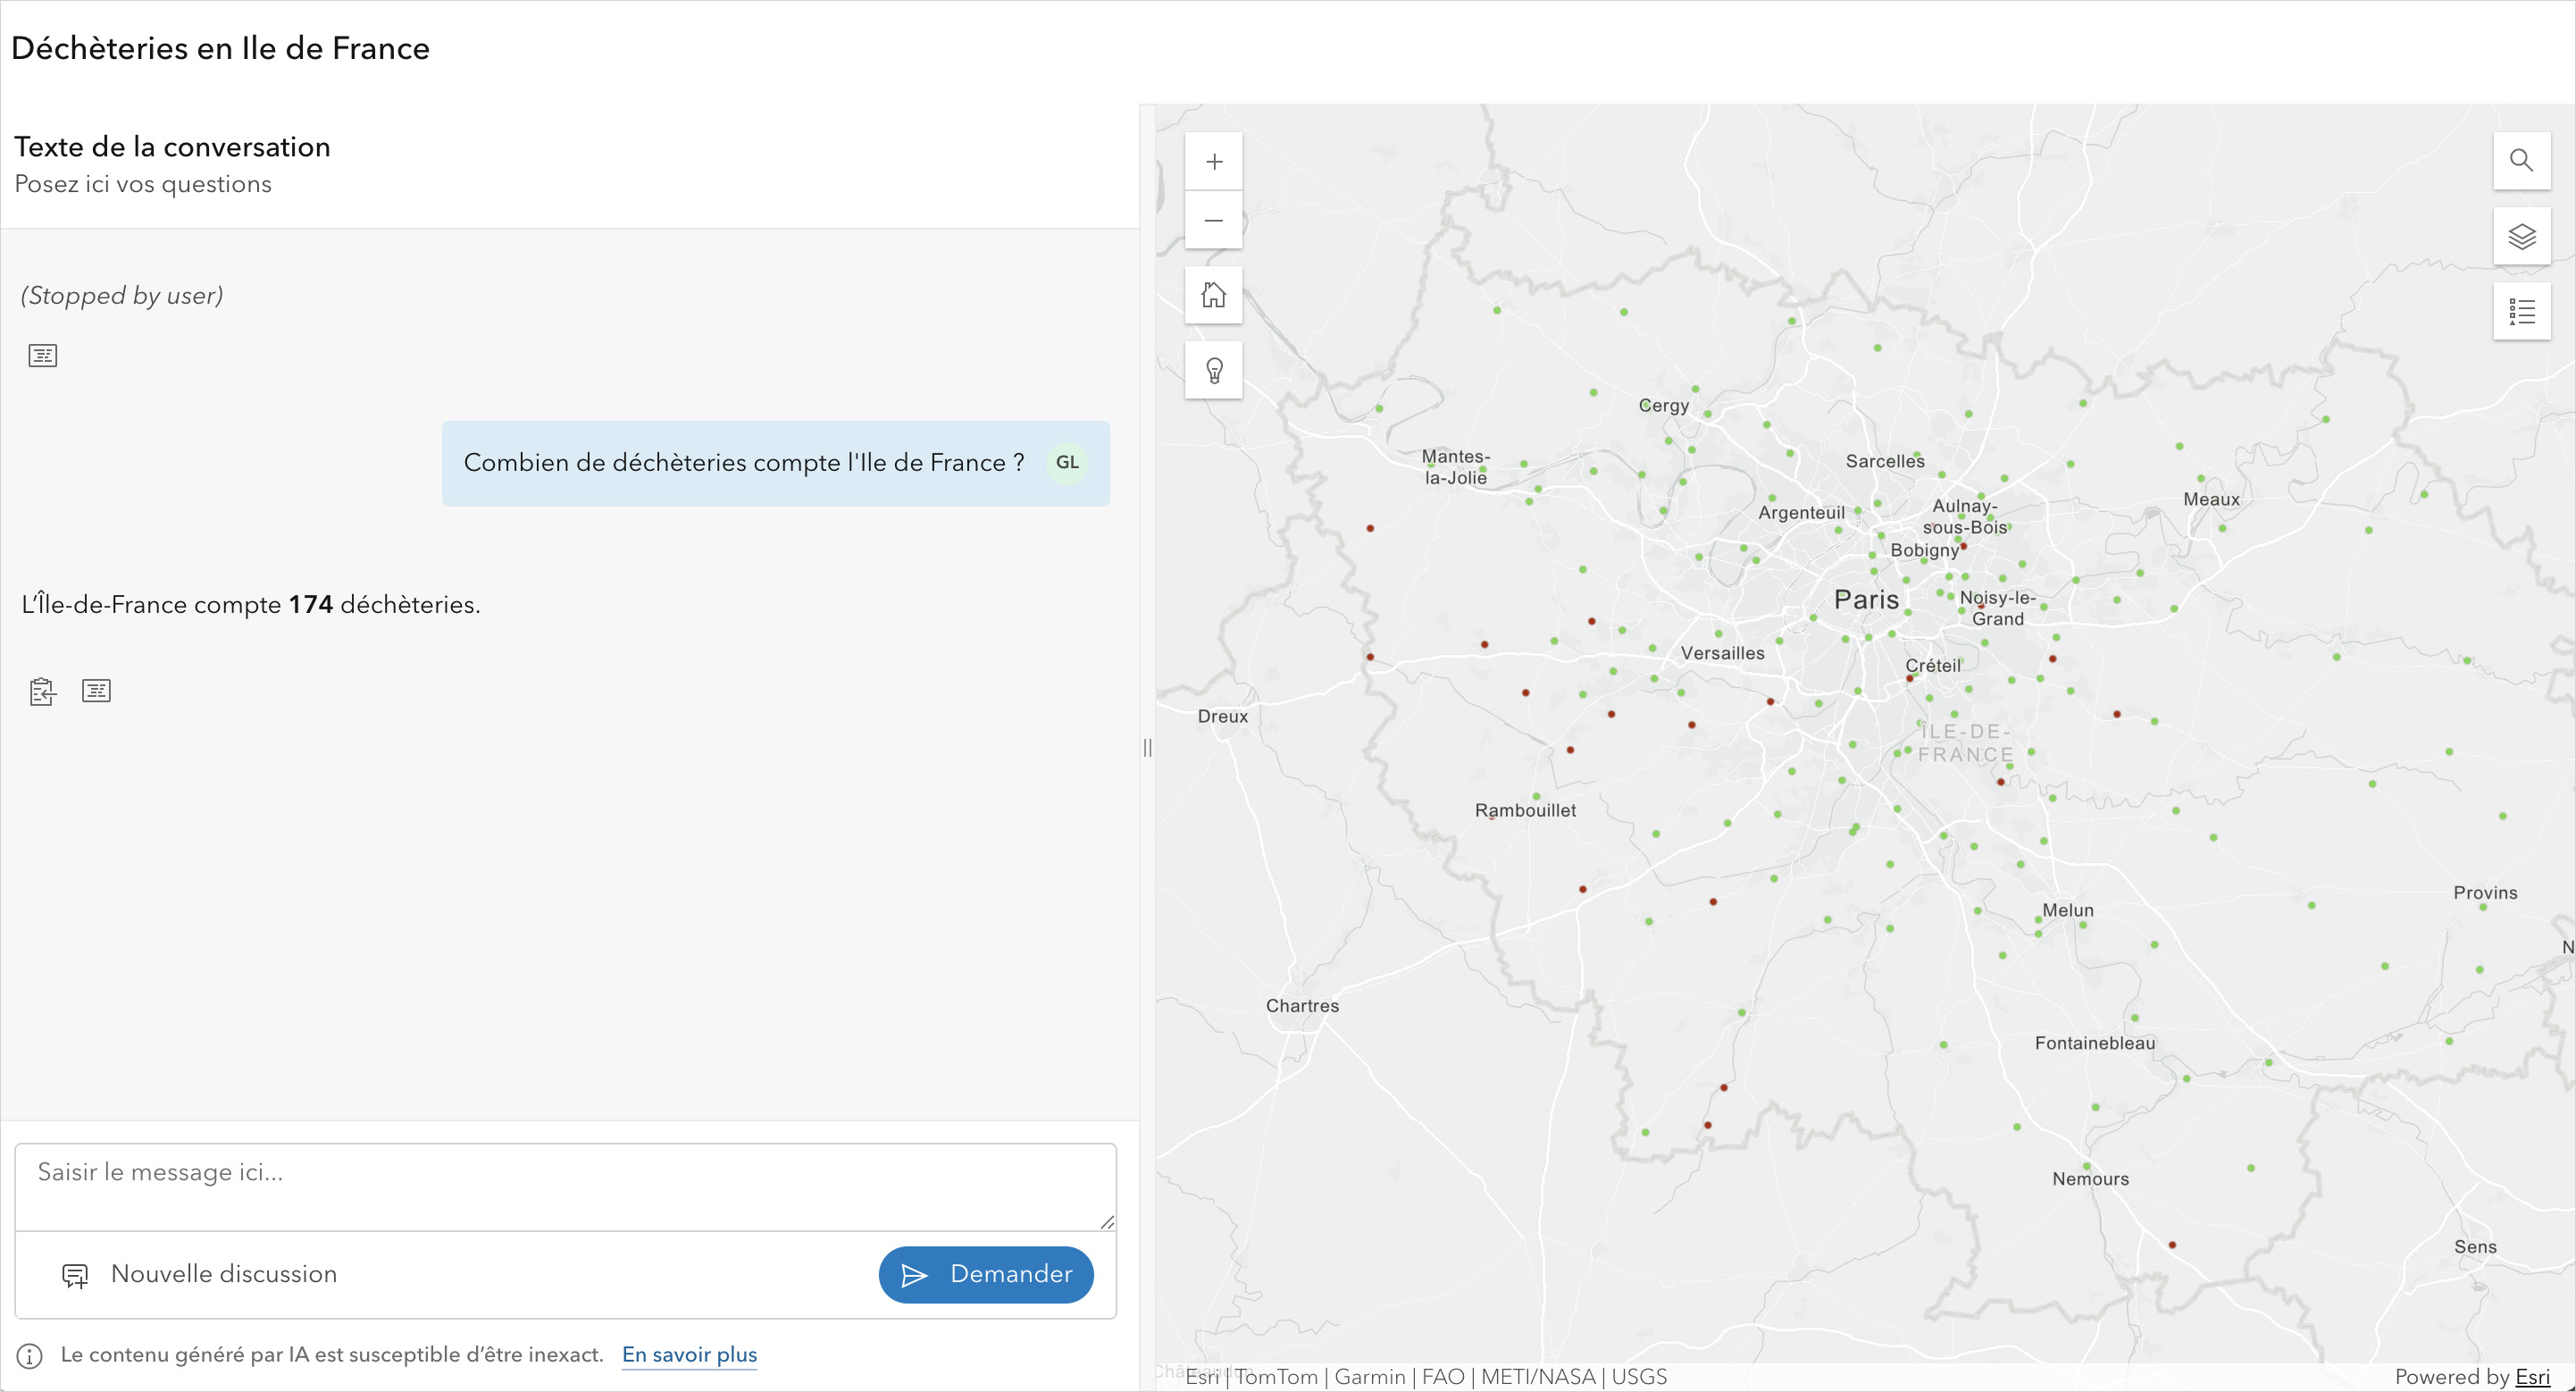Show the map legend list
The image size is (2576, 1392).
[x=2521, y=312]
